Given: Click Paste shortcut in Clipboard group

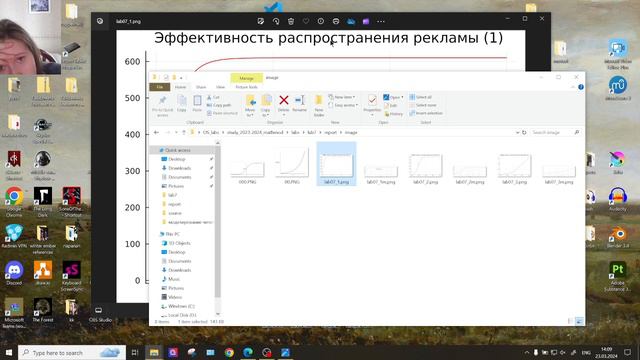Looking at the screenshot, I should pos(222,113).
